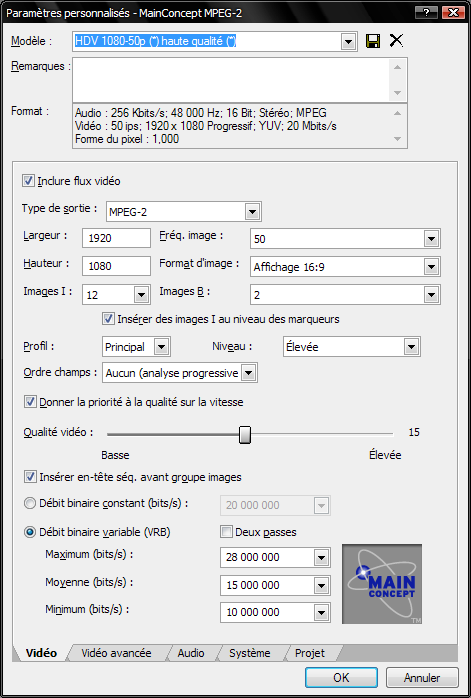471x698 pixels.
Task: Toggle the Inclure flux vidéo checkbox
Action: (x=28, y=181)
